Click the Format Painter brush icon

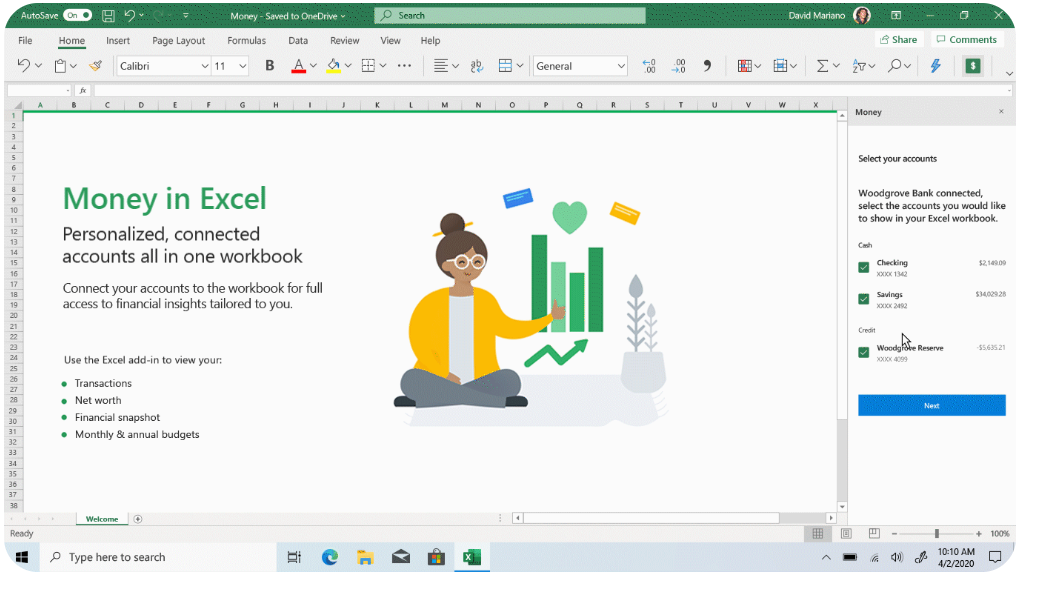click(x=95, y=66)
